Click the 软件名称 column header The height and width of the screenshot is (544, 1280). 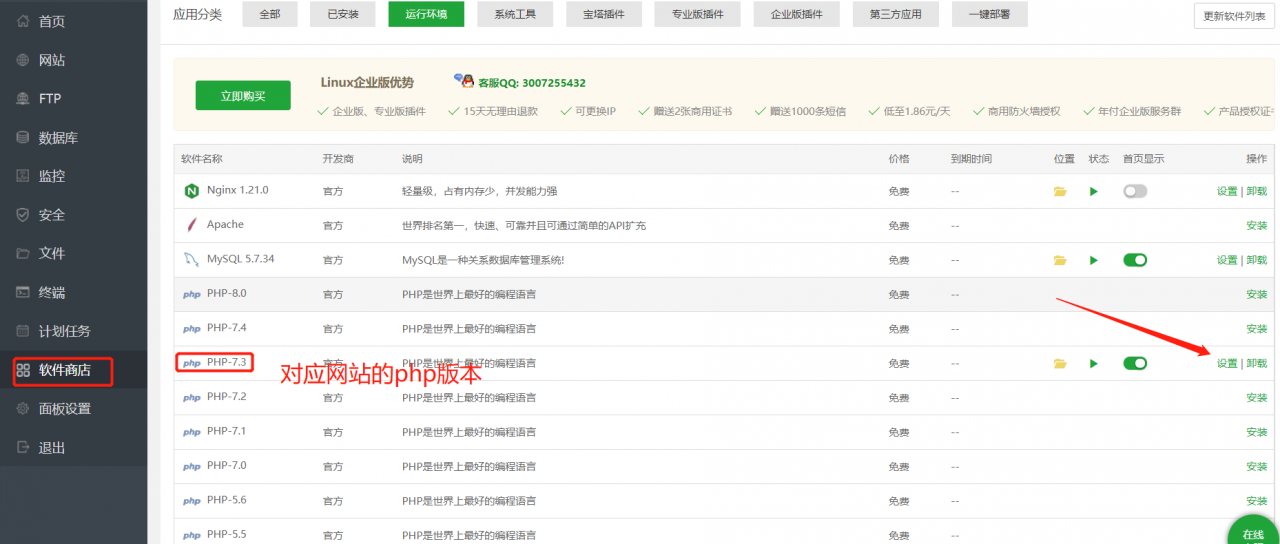pos(201,159)
